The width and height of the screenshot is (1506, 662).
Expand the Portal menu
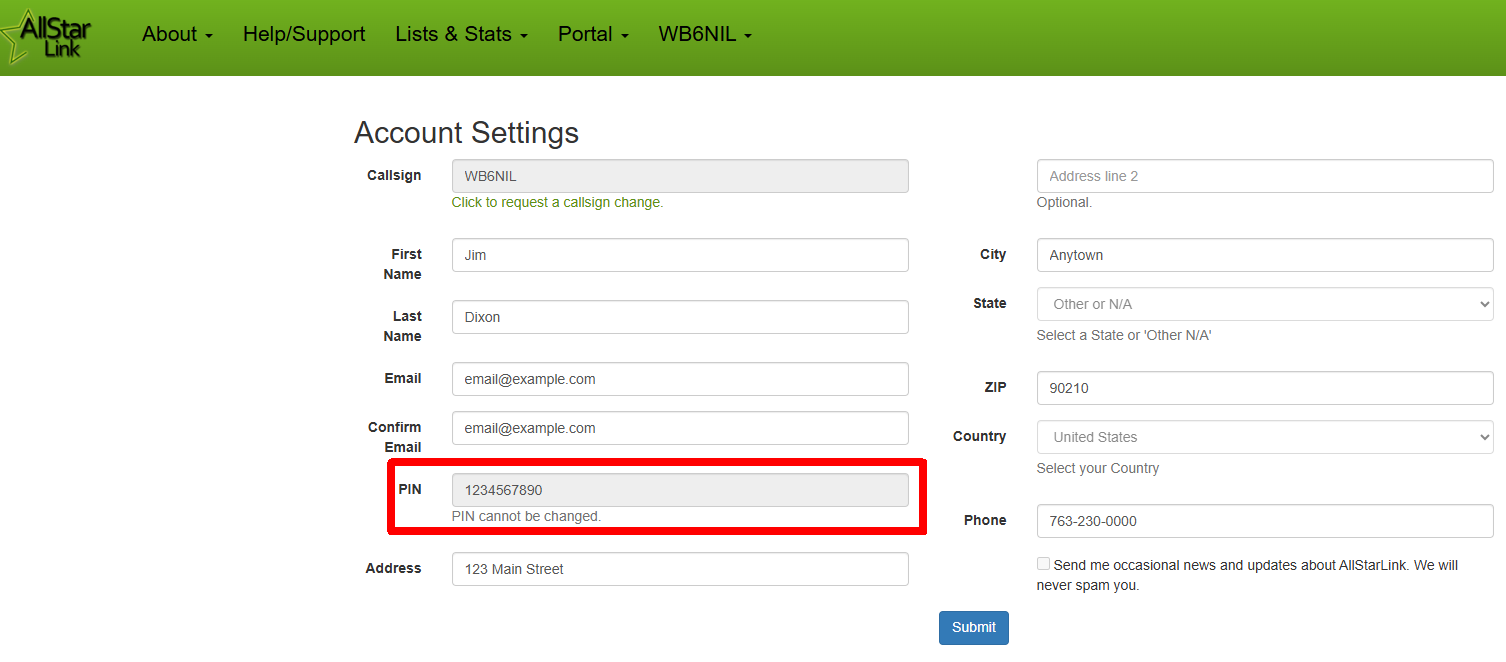click(x=594, y=34)
